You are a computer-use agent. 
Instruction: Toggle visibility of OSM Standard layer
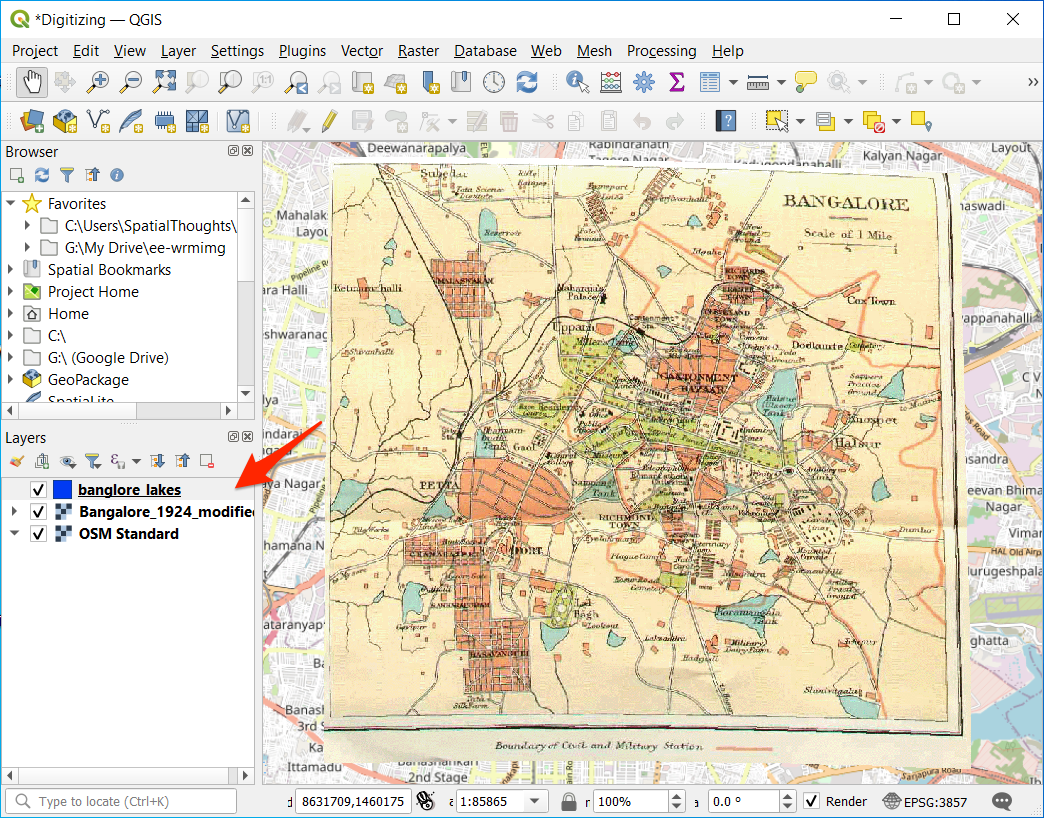pos(38,534)
